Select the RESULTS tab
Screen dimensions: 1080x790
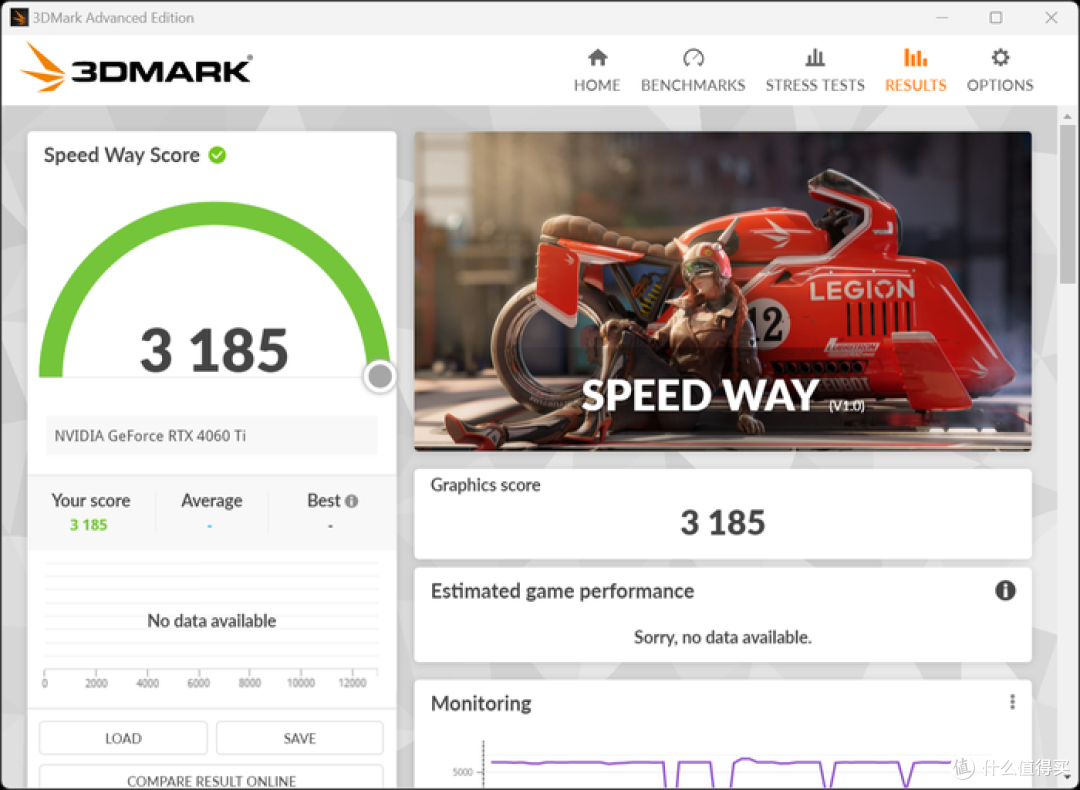915,70
